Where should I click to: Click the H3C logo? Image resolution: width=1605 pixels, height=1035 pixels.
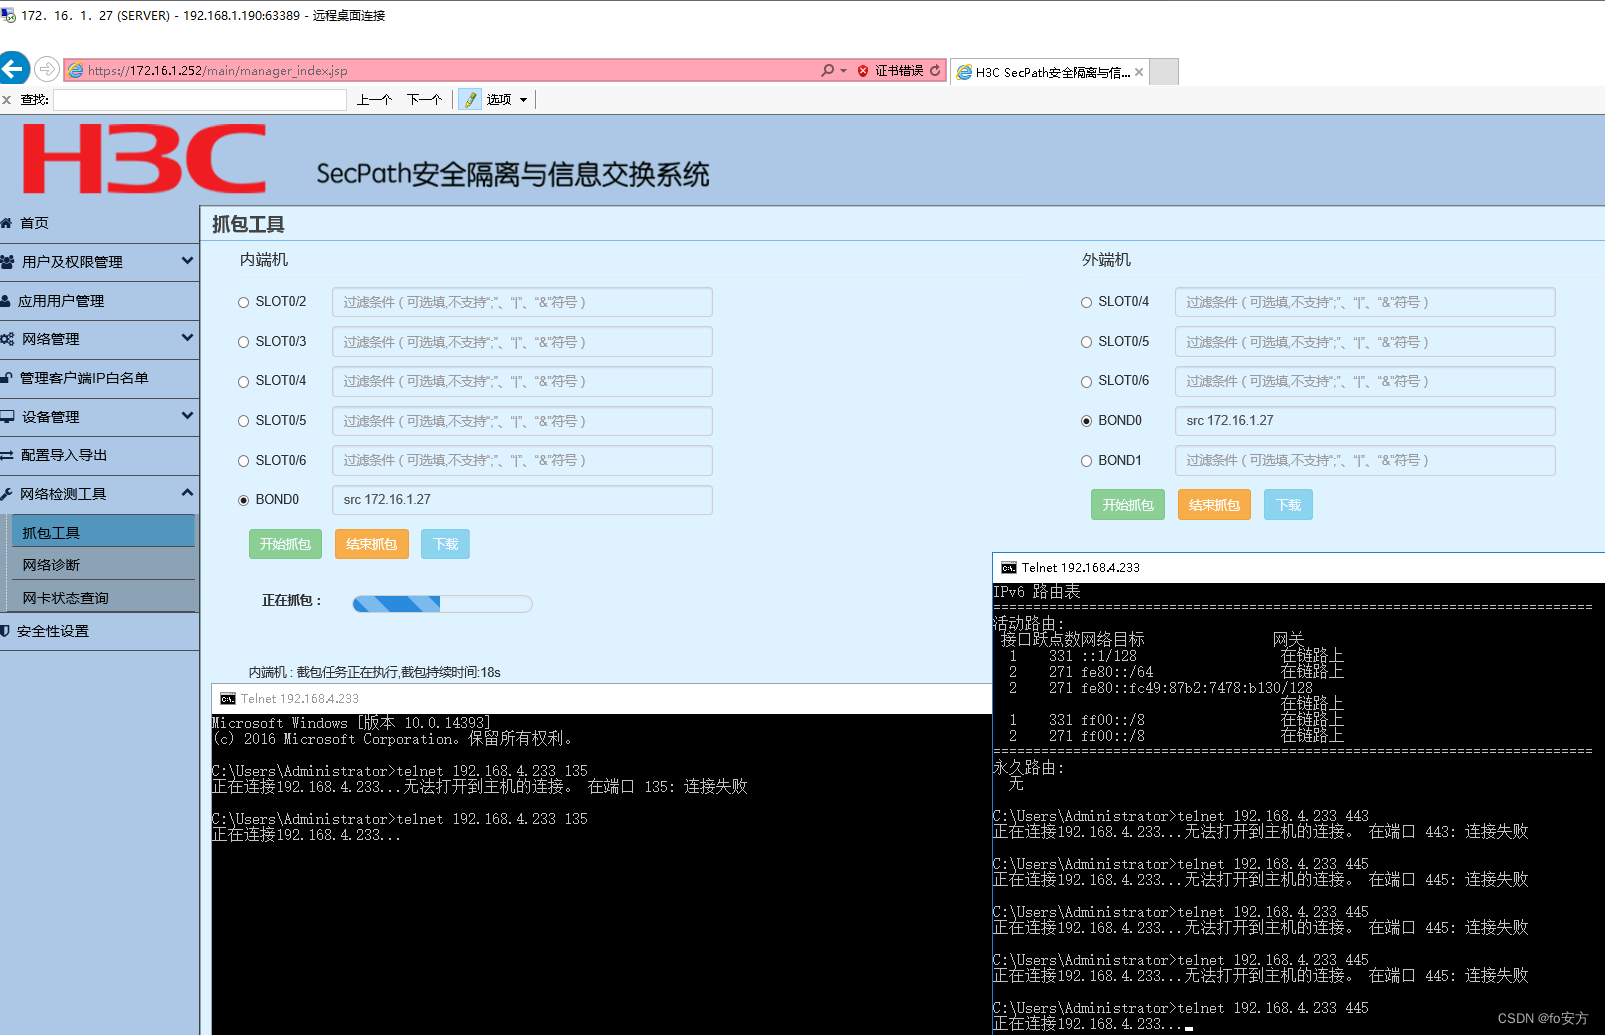(144, 159)
